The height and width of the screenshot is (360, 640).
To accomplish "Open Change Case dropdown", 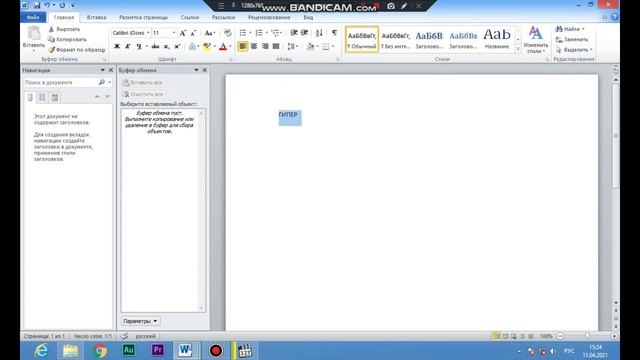I will [x=209, y=33].
